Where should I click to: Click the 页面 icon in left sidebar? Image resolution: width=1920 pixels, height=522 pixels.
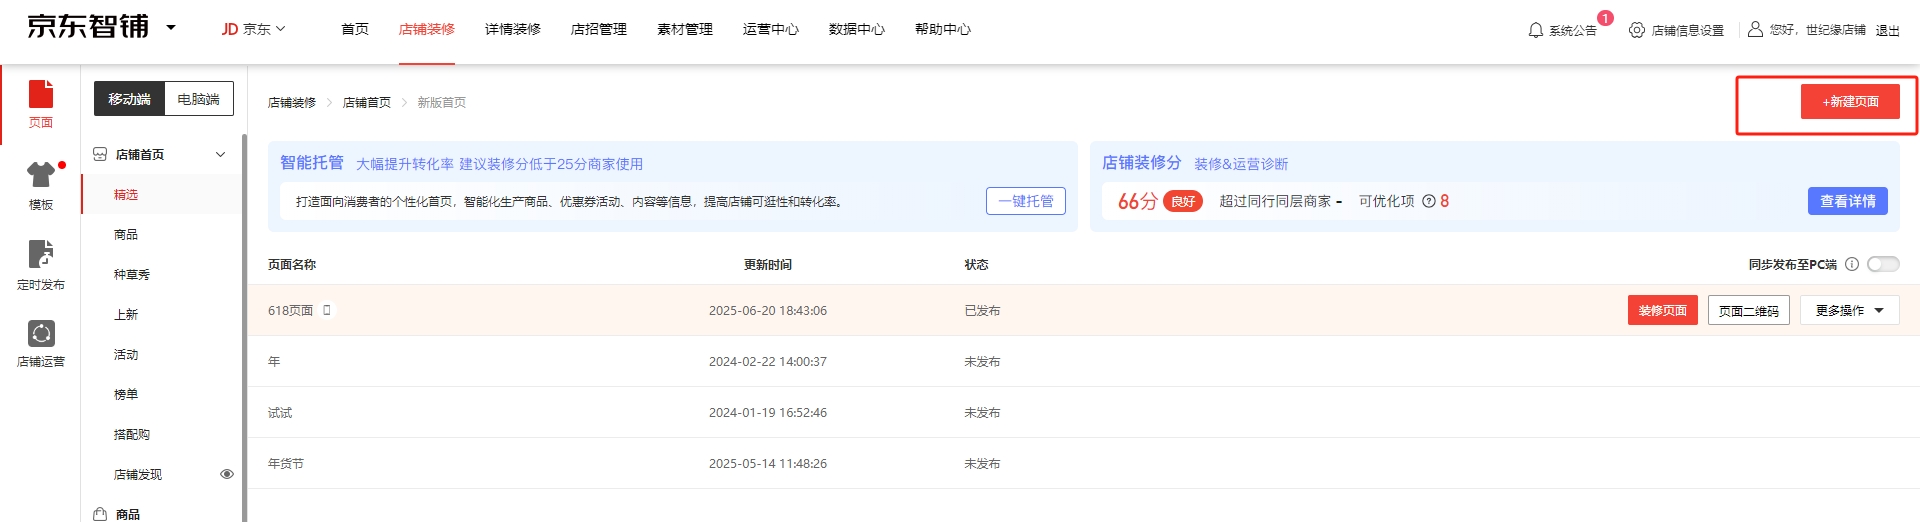40,95
